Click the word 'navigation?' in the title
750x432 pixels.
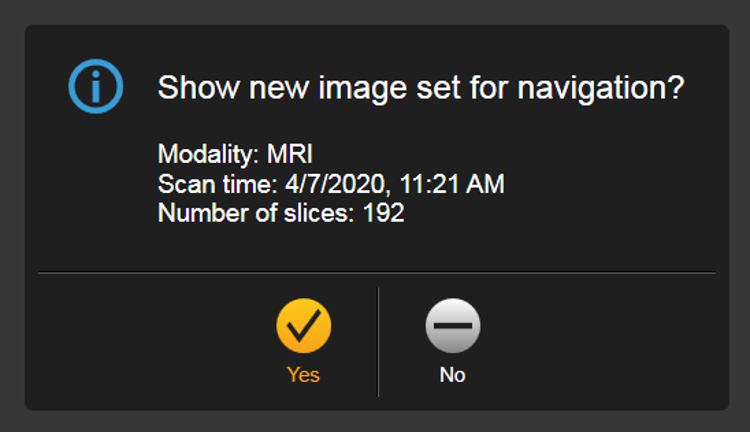601,89
